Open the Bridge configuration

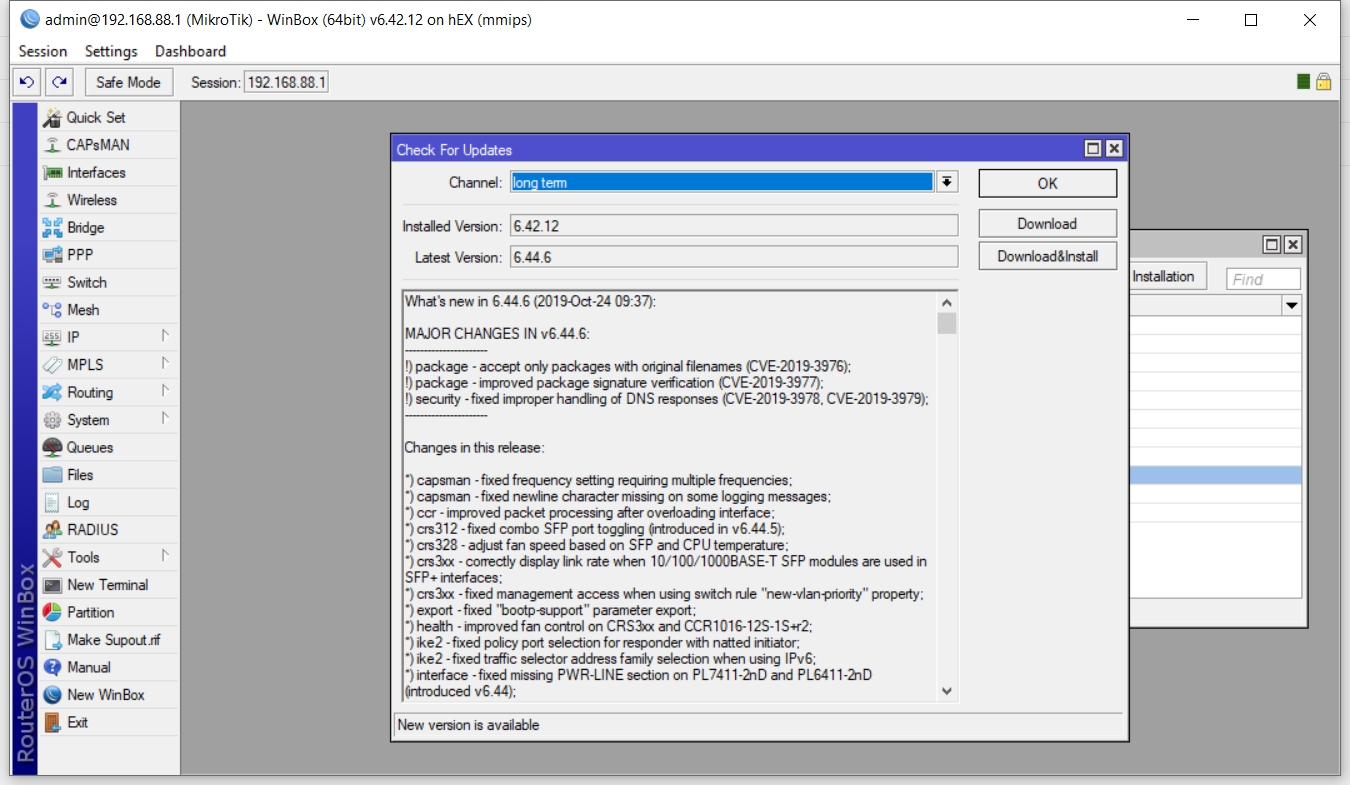click(x=108, y=227)
